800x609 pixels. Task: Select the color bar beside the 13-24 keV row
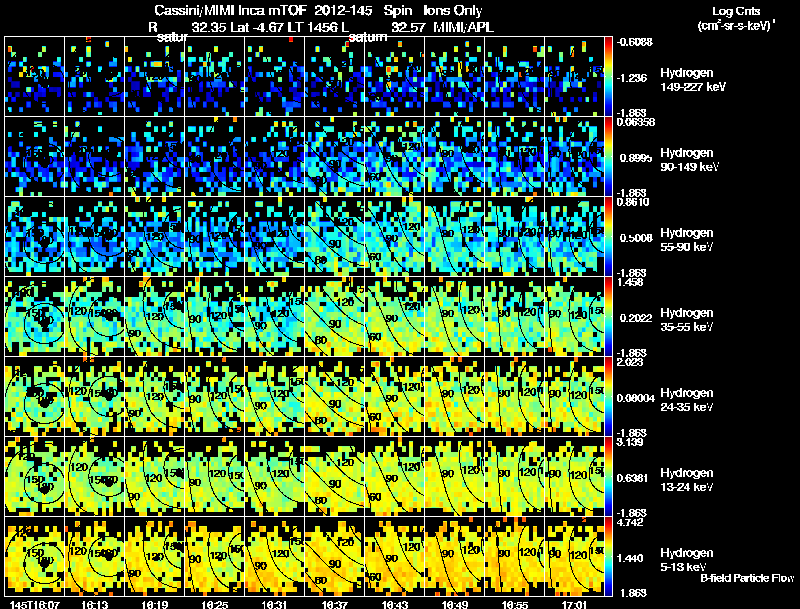tap(608, 476)
